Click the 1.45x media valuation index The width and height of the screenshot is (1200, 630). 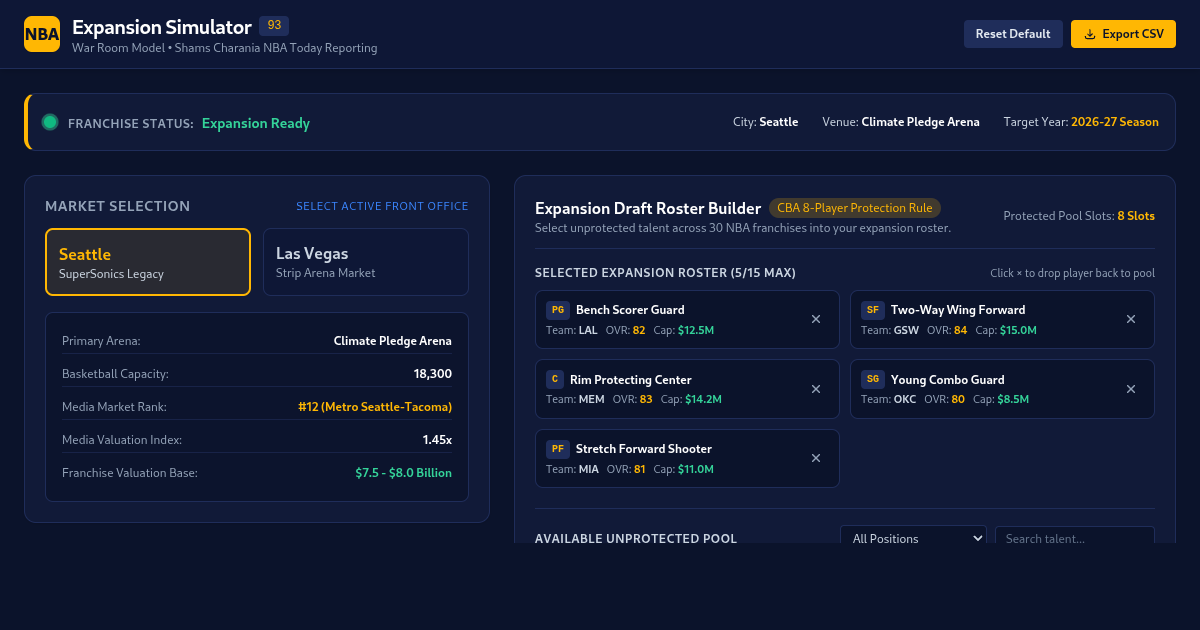437,440
